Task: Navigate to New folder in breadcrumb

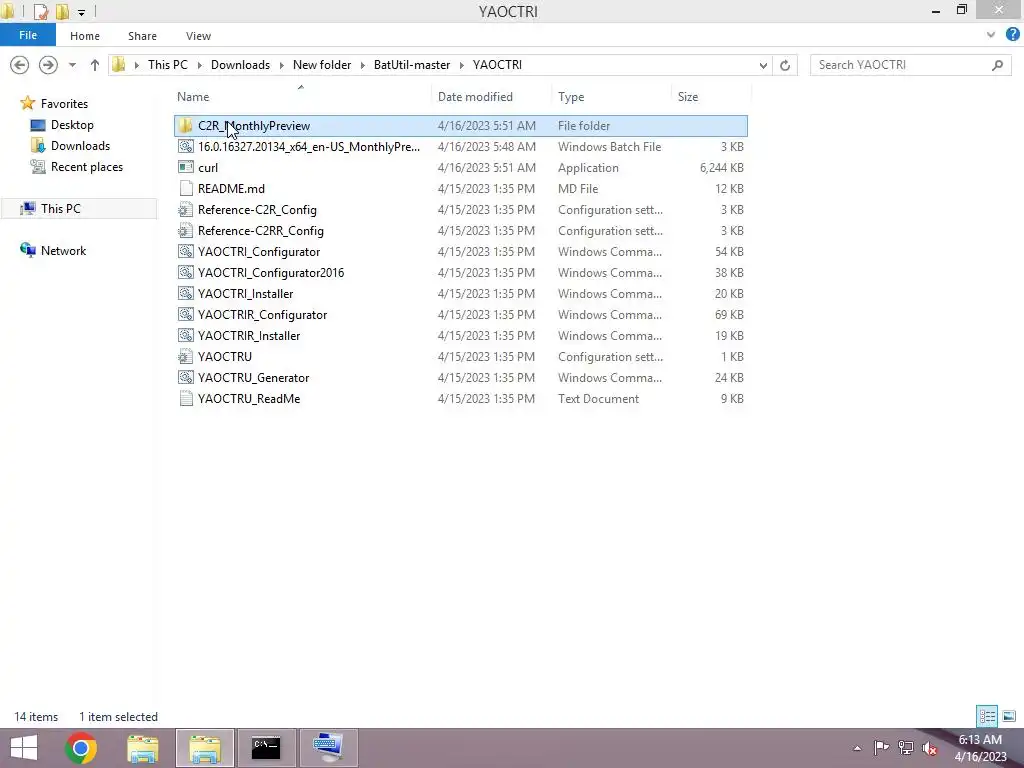Action: pos(321,65)
